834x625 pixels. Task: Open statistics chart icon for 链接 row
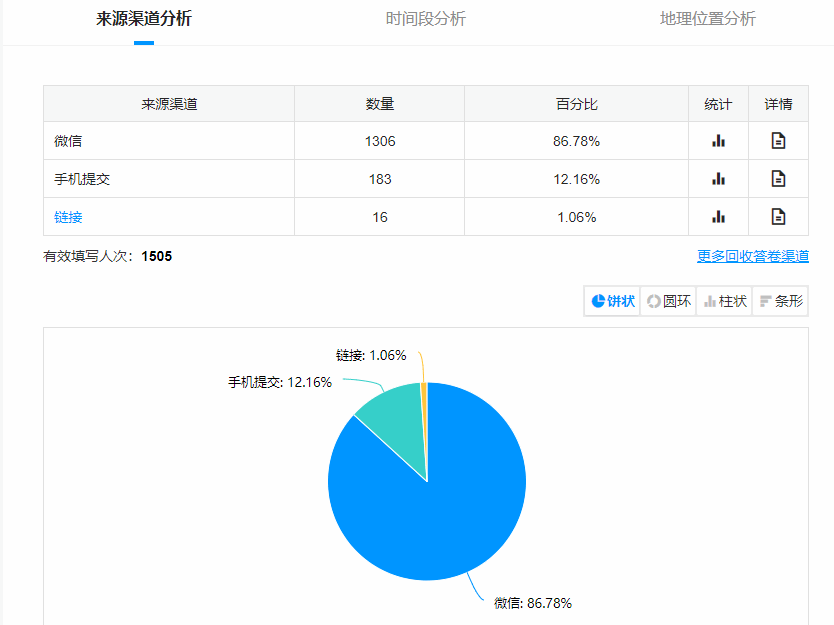click(718, 217)
